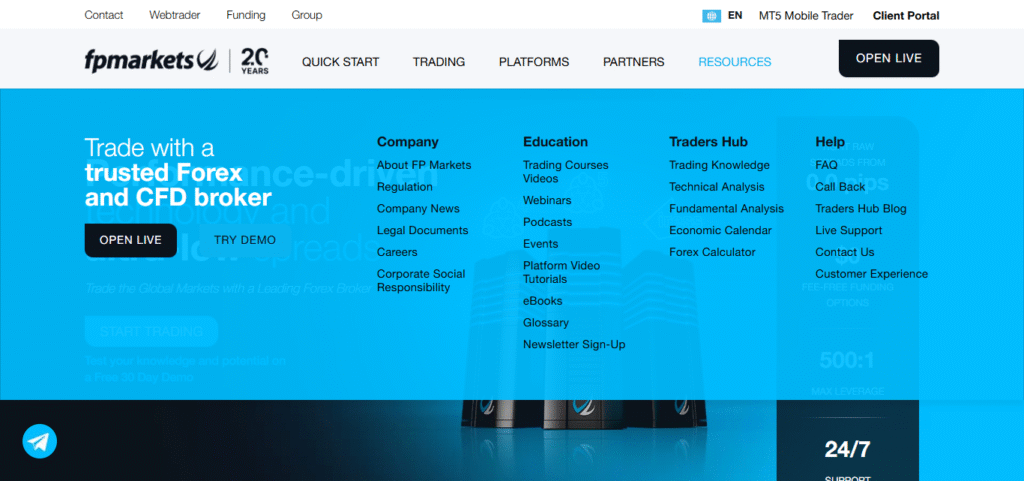Open the Webinars page
This screenshot has height=481, width=1024.
547,200
